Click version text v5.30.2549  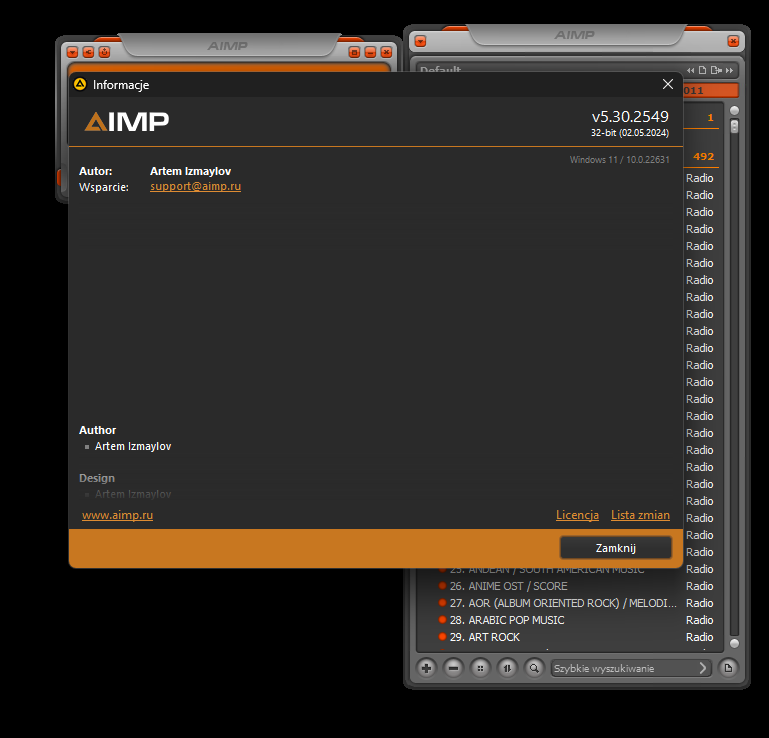tap(630, 116)
